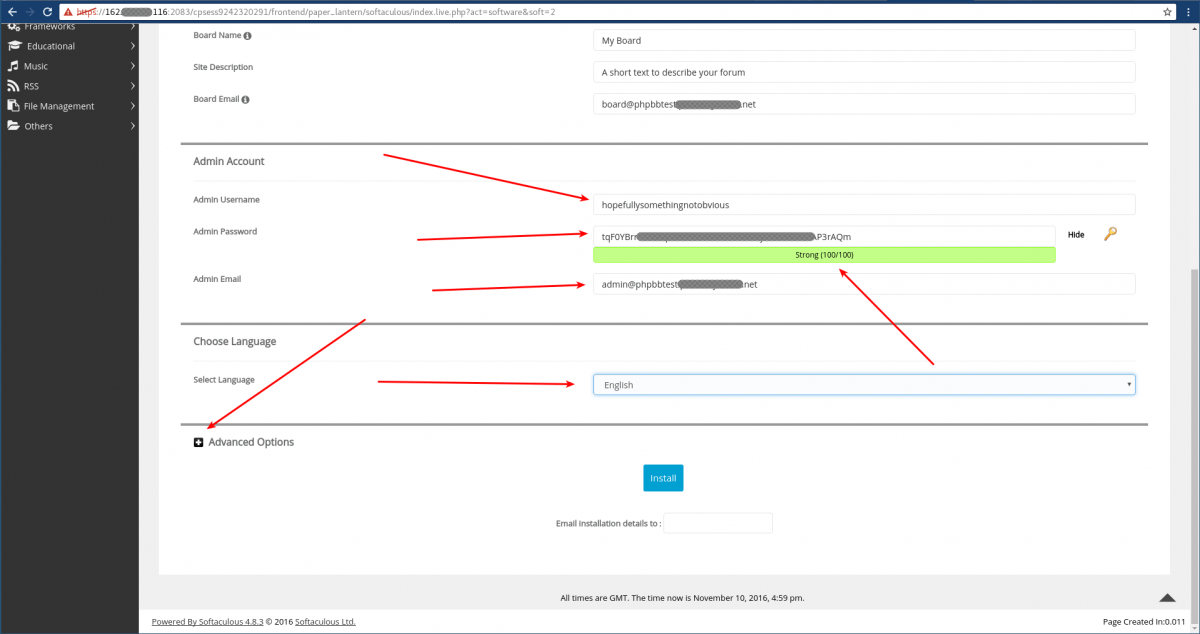Viewport: 1200px width, 634px height.
Task: Click the Admin Username label
Action: coord(226,199)
